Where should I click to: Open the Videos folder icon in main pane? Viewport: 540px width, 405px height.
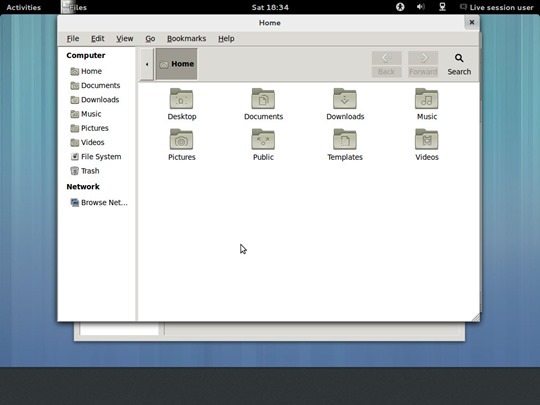(427, 139)
